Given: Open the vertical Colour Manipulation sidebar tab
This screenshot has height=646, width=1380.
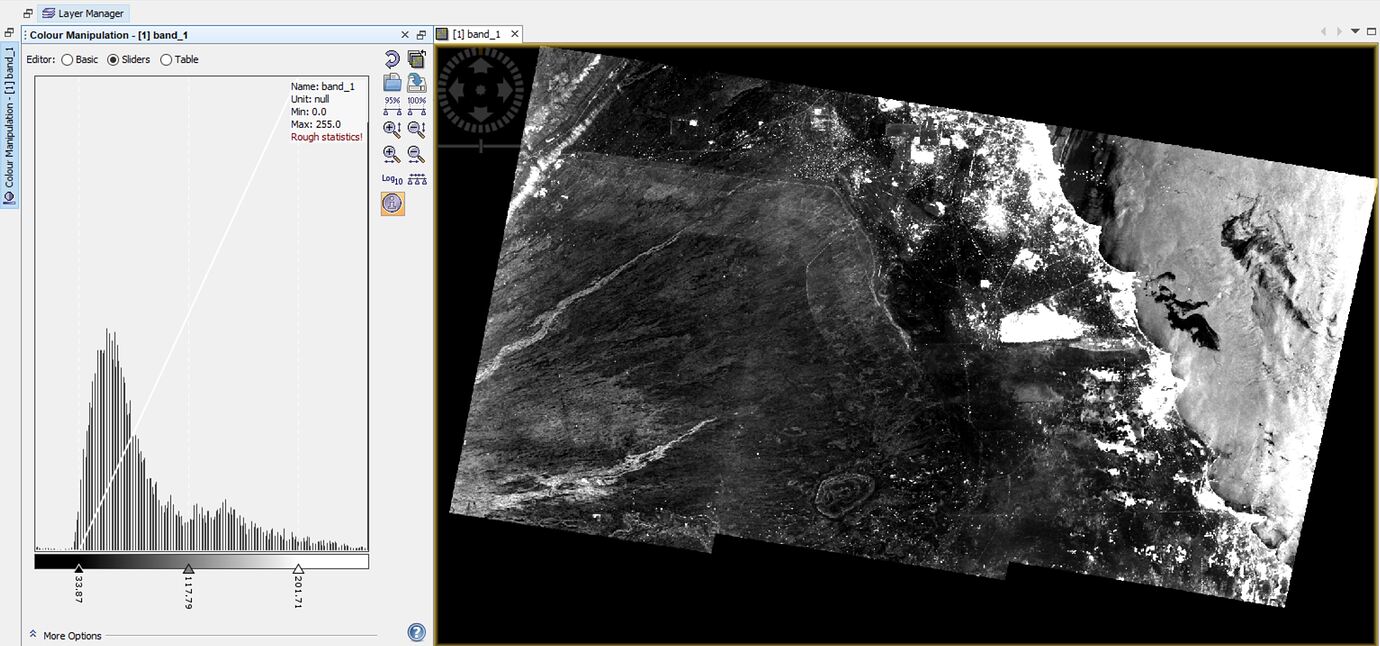Looking at the screenshot, I should (10, 125).
